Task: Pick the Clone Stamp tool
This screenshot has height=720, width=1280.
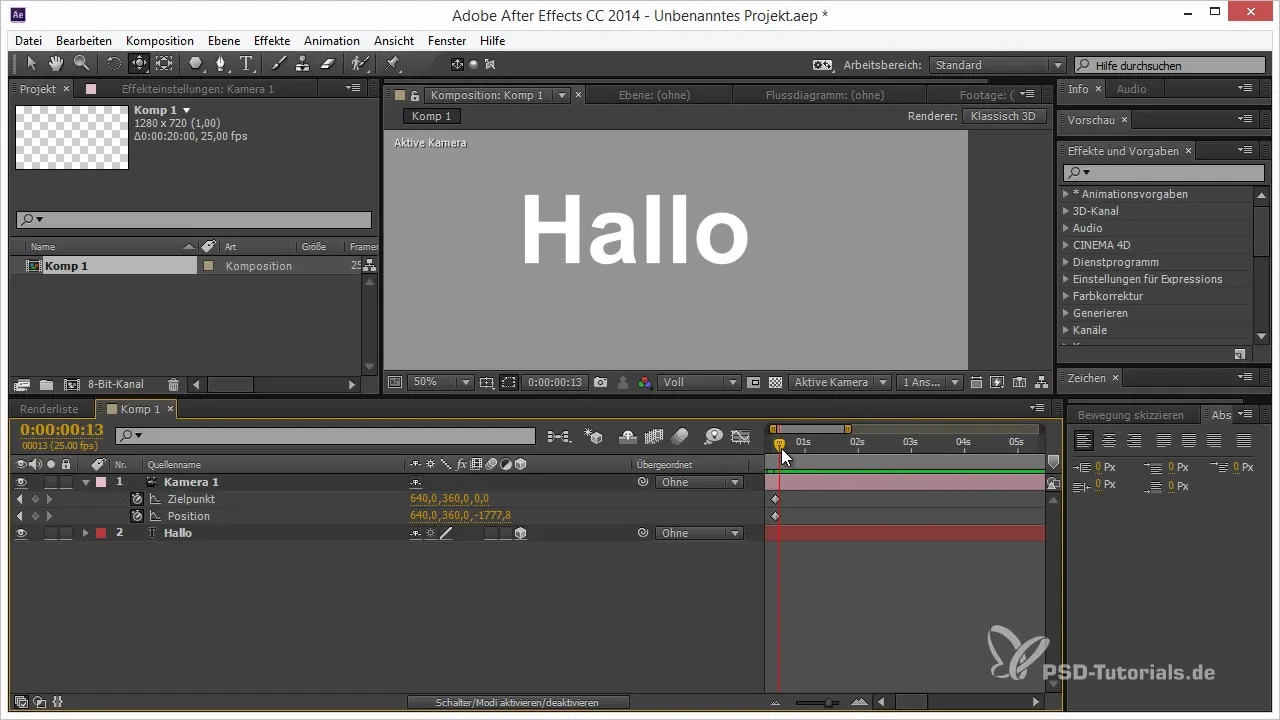Action: [302, 64]
